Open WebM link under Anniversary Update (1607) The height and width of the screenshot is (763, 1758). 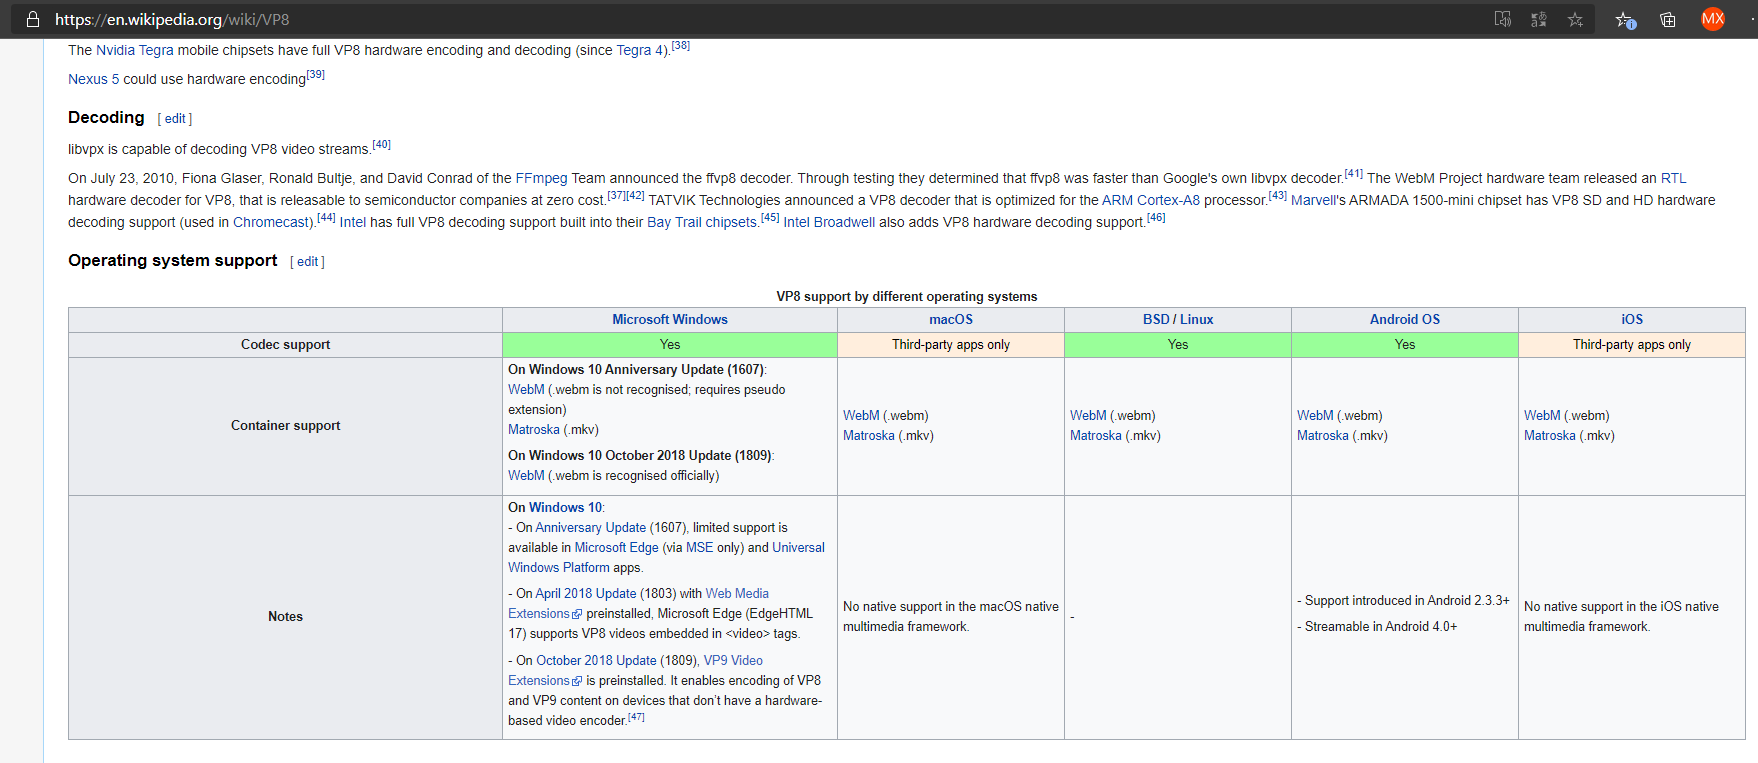tap(526, 390)
